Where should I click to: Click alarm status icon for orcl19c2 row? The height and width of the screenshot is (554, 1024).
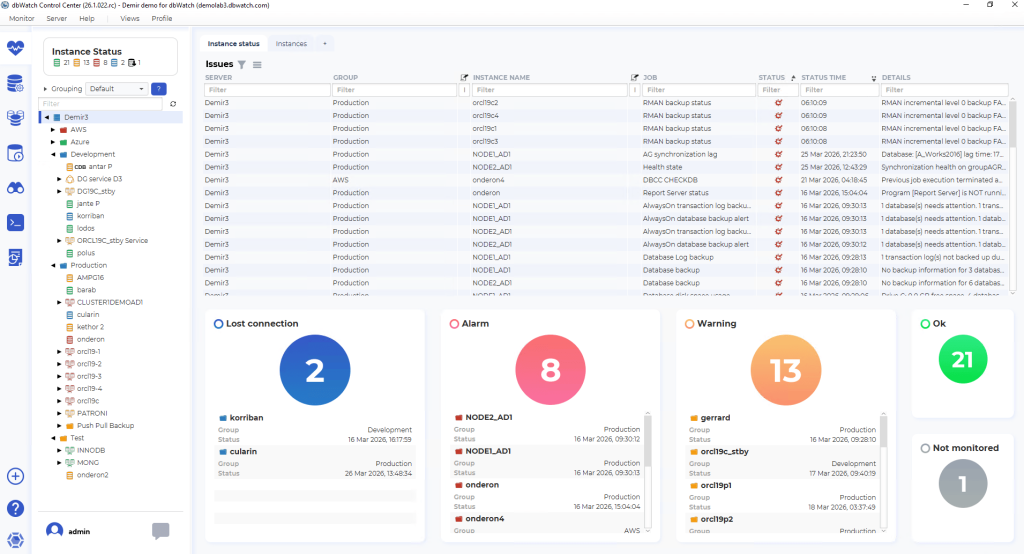point(778,103)
